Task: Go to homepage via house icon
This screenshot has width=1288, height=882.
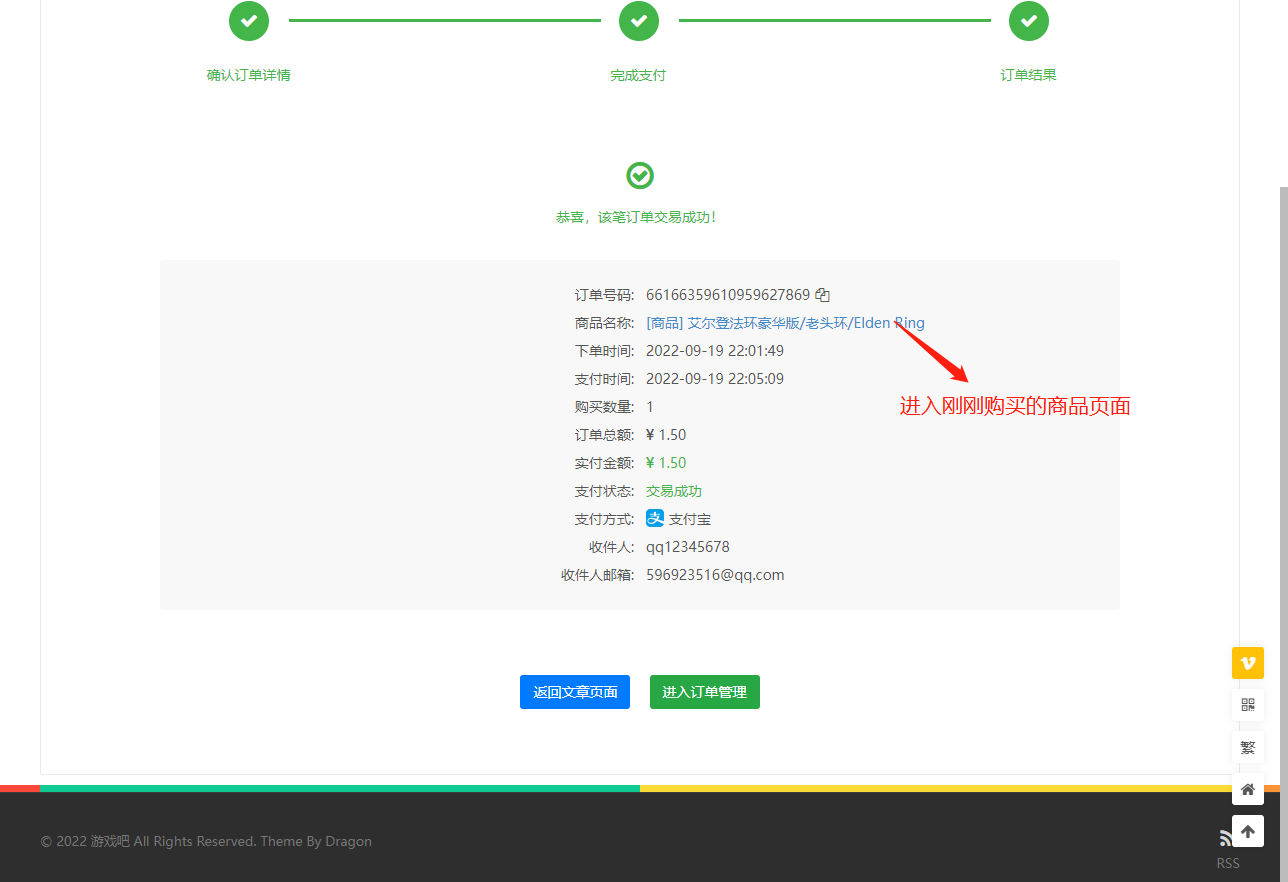Action: click(x=1248, y=789)
